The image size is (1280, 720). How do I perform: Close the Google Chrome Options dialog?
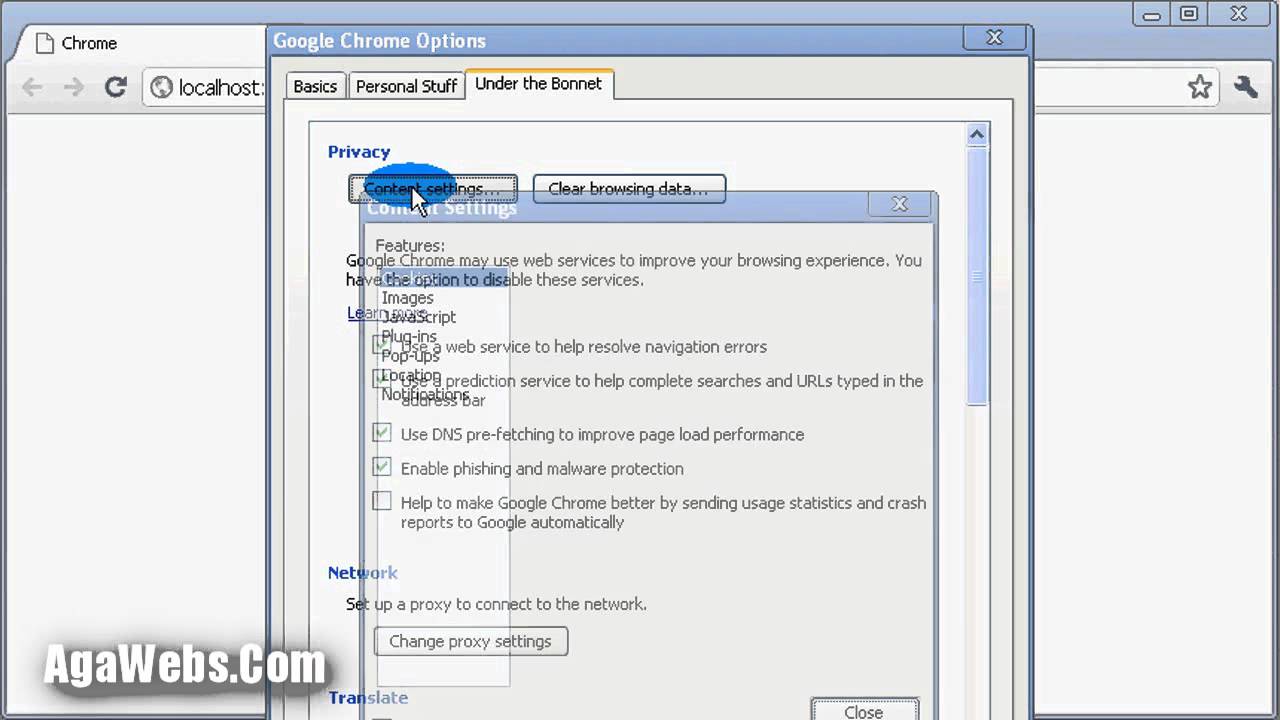(994, 38)
